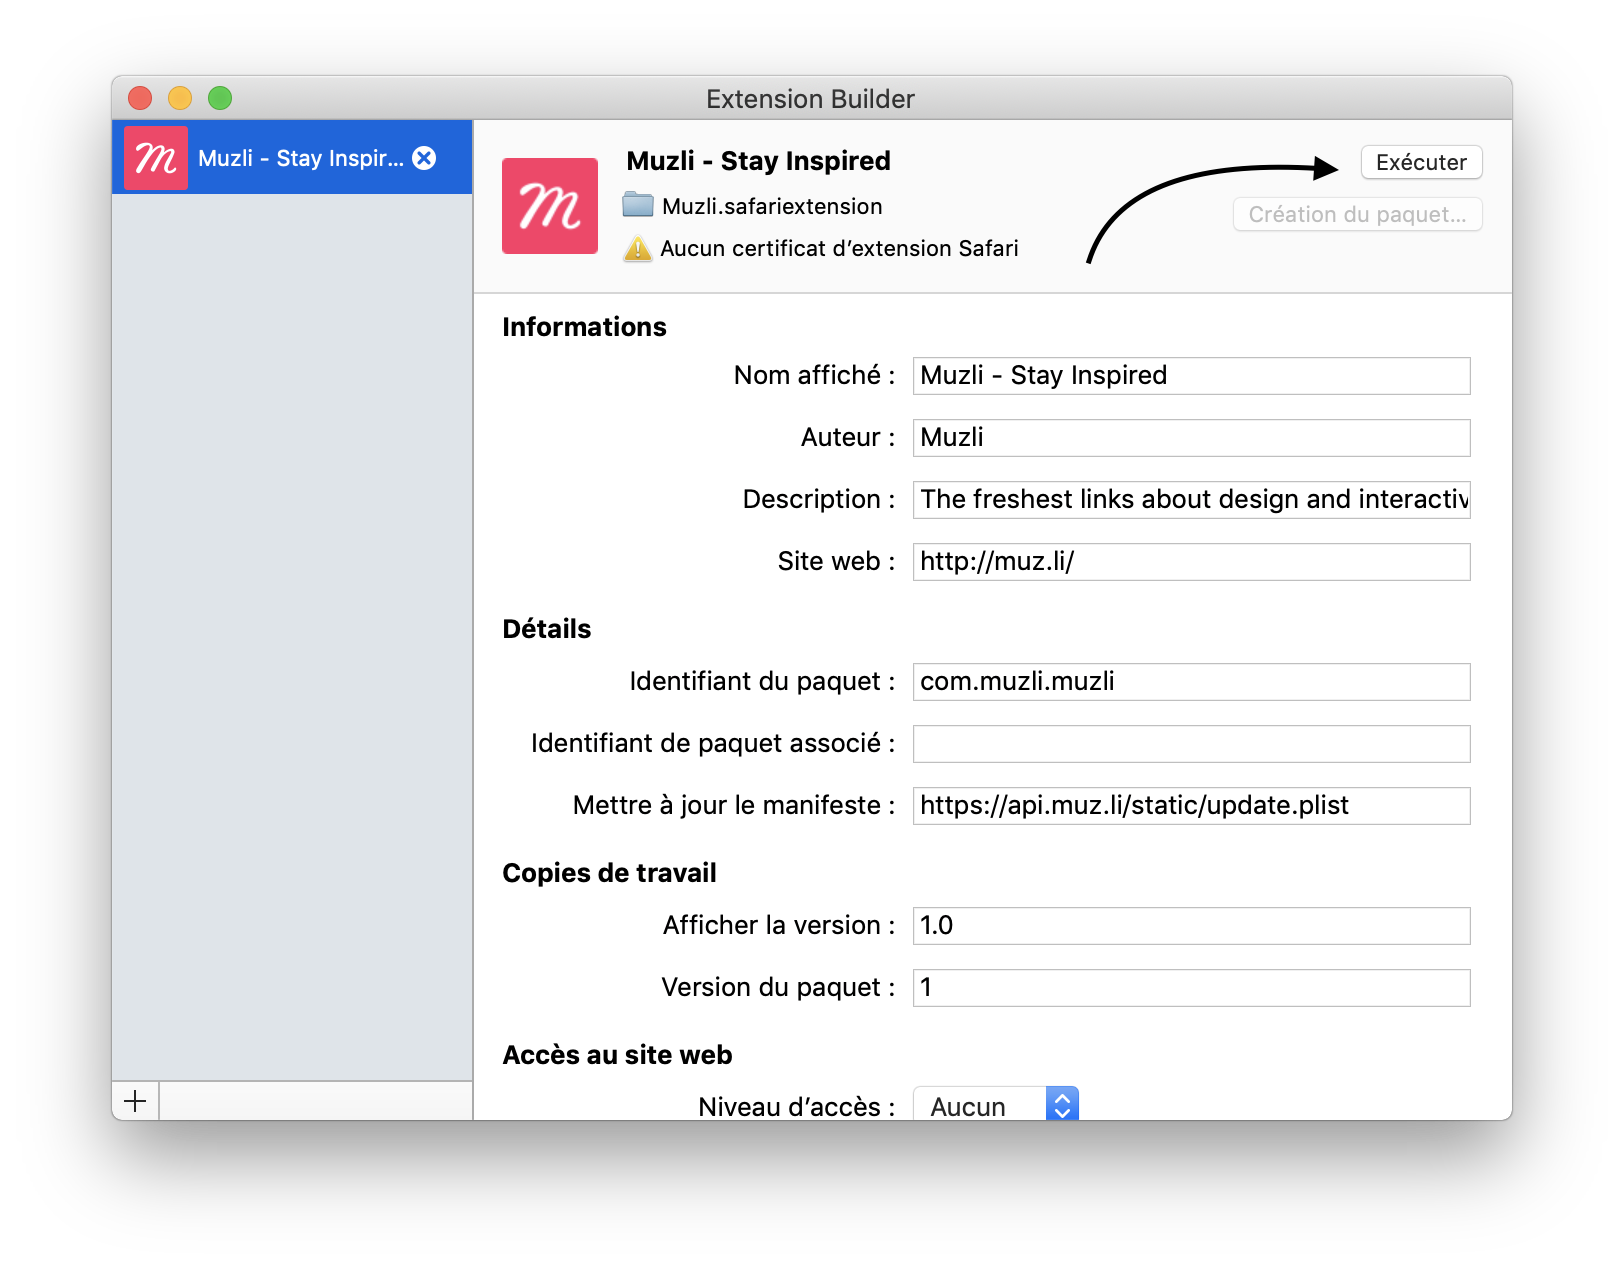Click the Muzli.safariextension folder icon

pos(638,205)
